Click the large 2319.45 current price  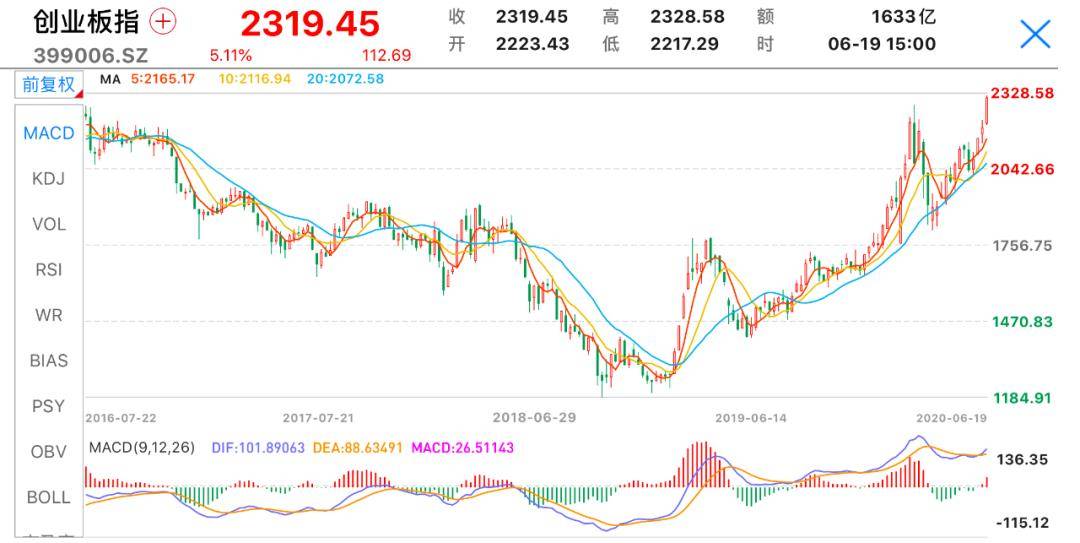pyautogui.click(x=310, y=24)
